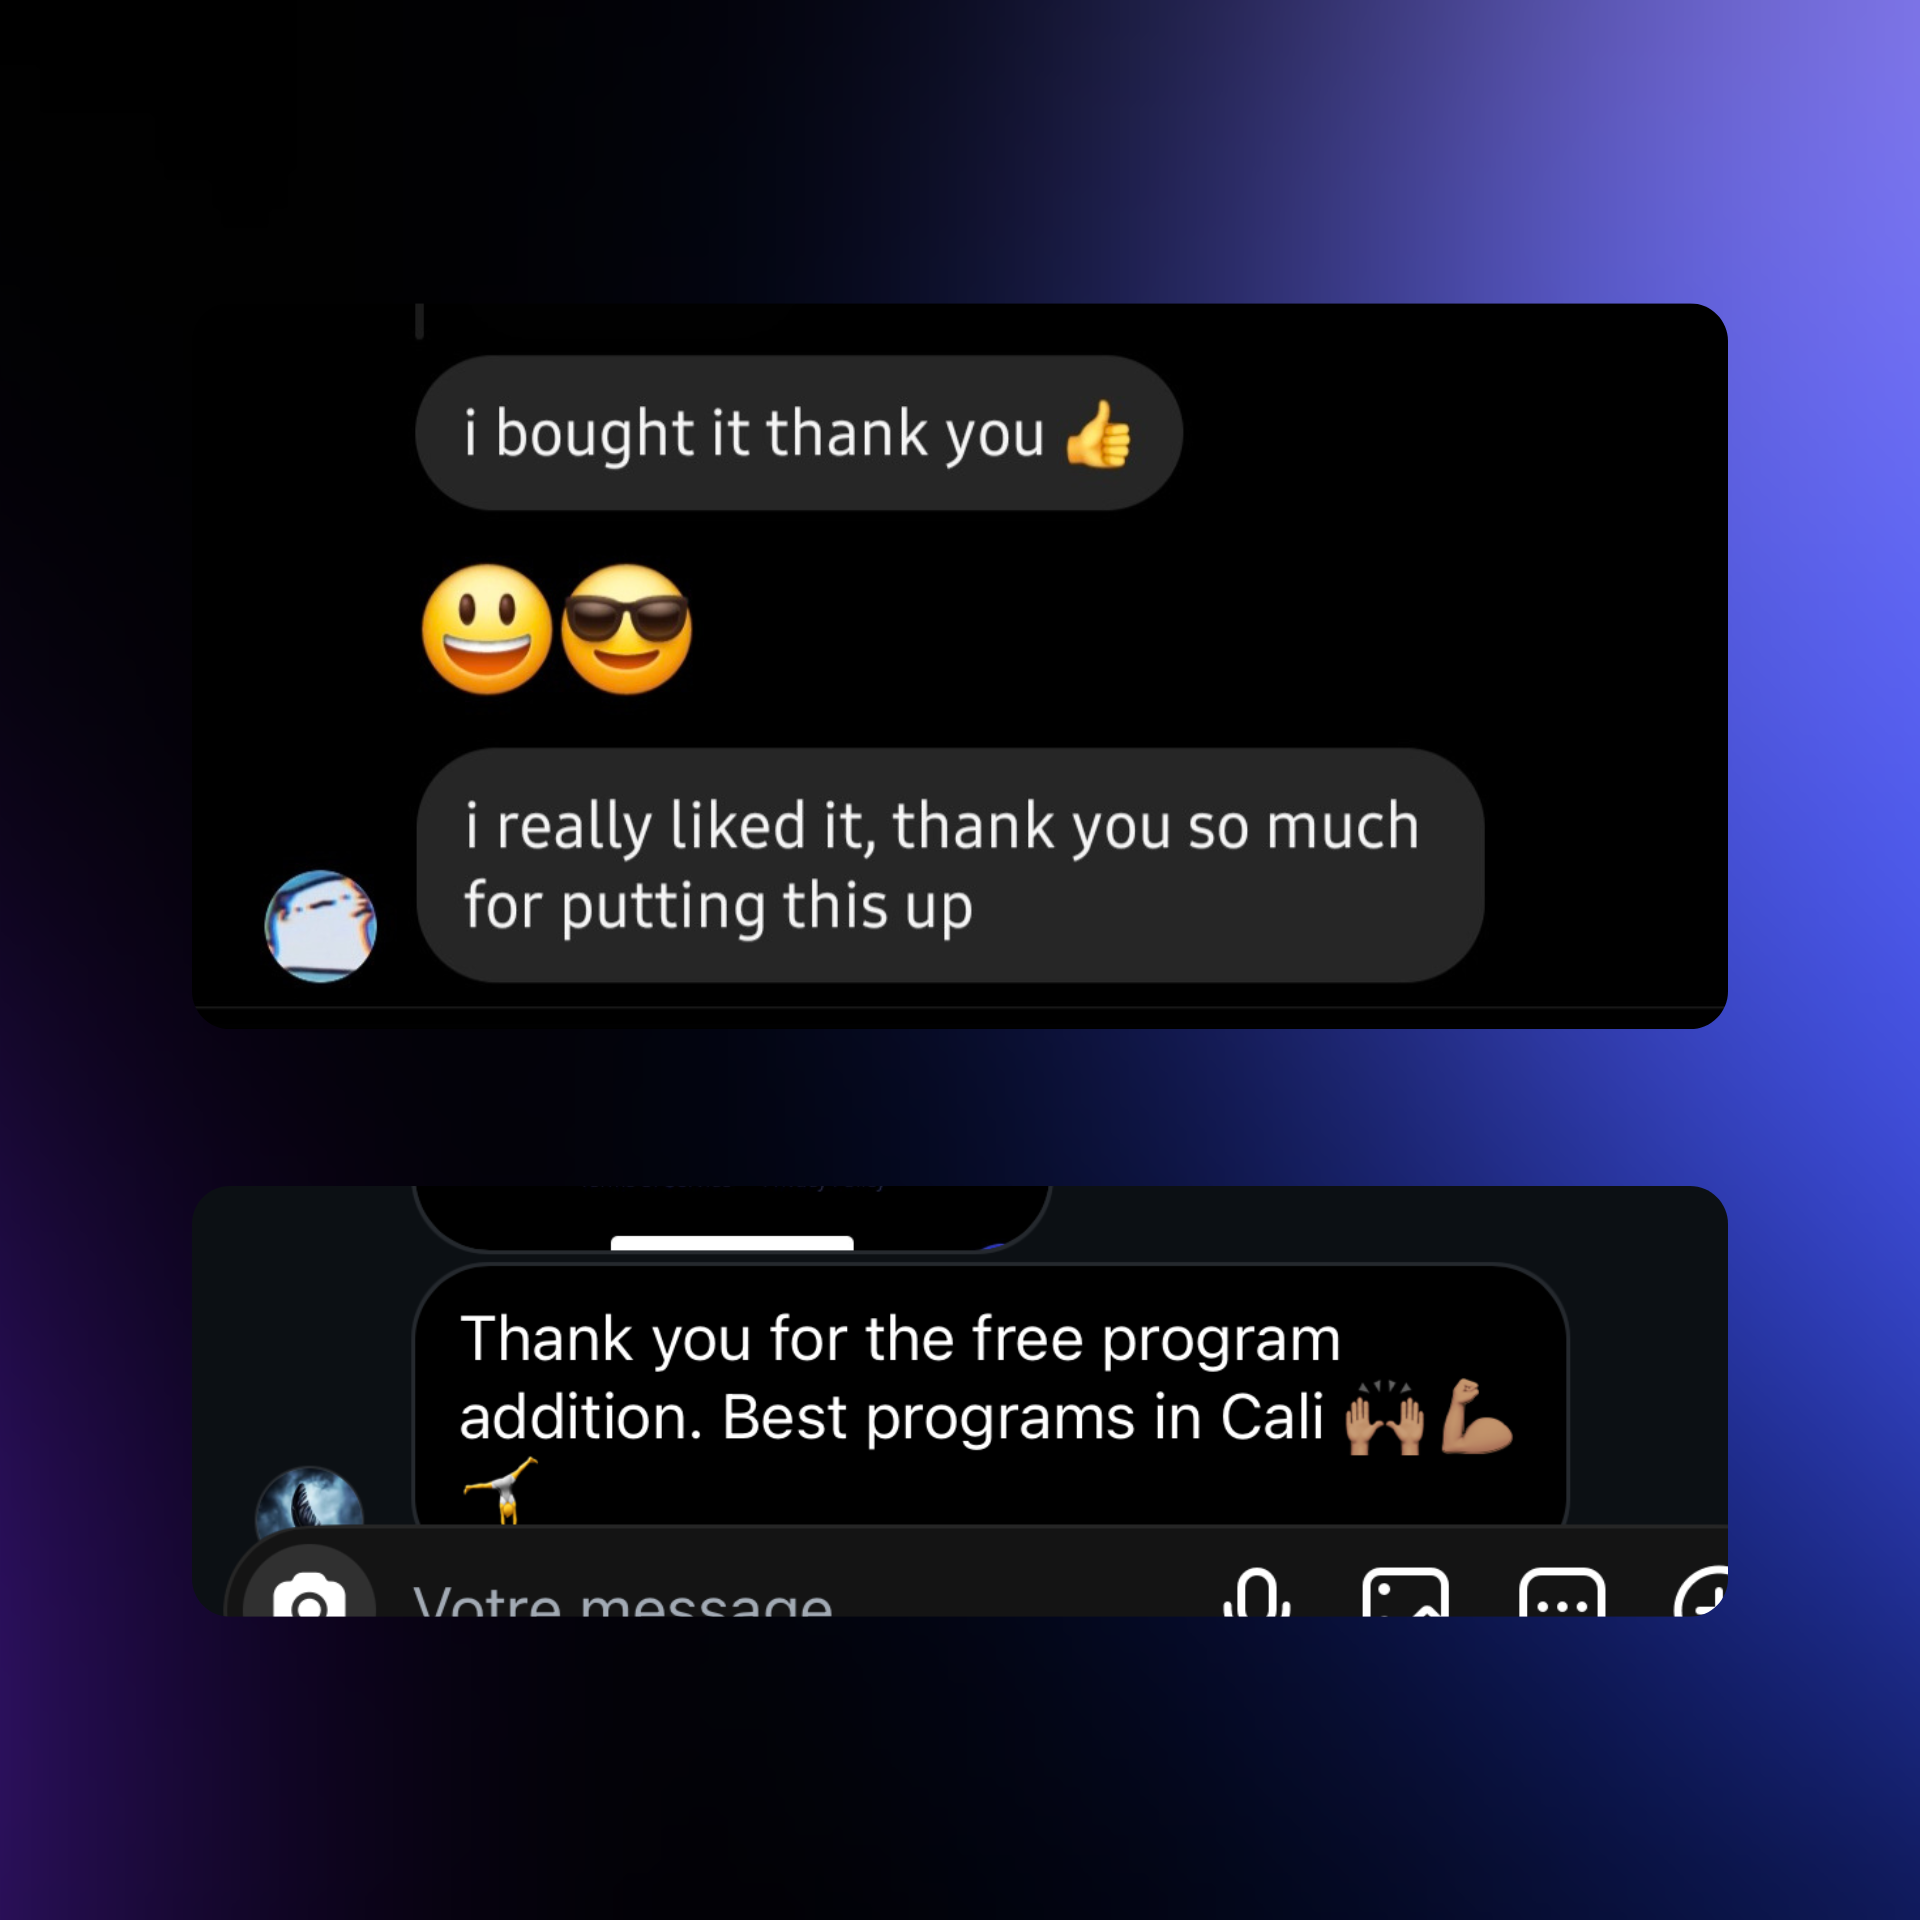1920x1920 pixels.
Task: Select the "i really liked it" message bubble
Action: click(950, 865)
